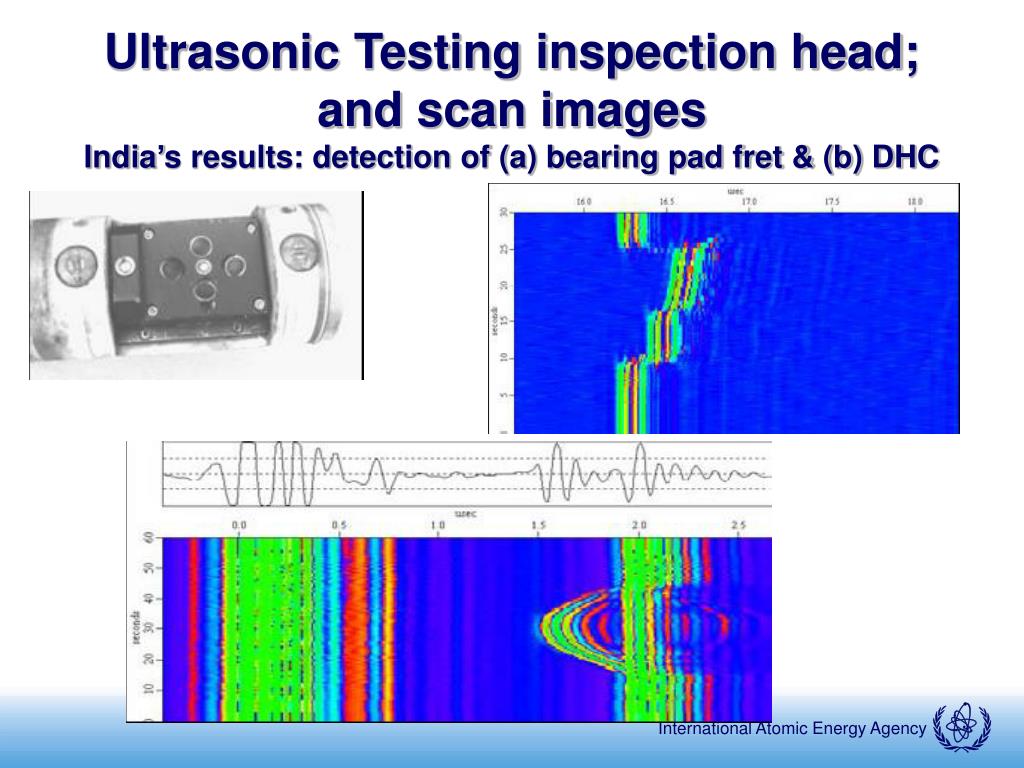Screen dimensions: 1024x768
Task: Click the A-scan waveform trace plot
Action: tap(467, 474)
